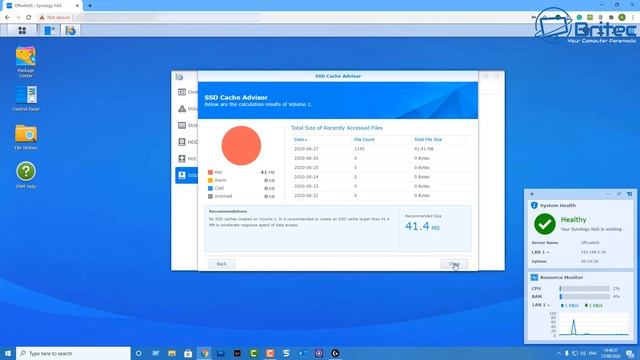640x360 pixels.
Task: Select the 2020-08-26 table row date
Action: [306, 158]
